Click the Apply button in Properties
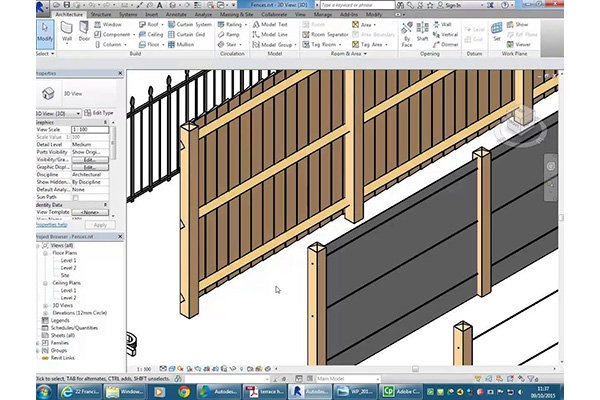Viewport: 600px width, 400px height. pyautogui.click(x=100, y=225)
